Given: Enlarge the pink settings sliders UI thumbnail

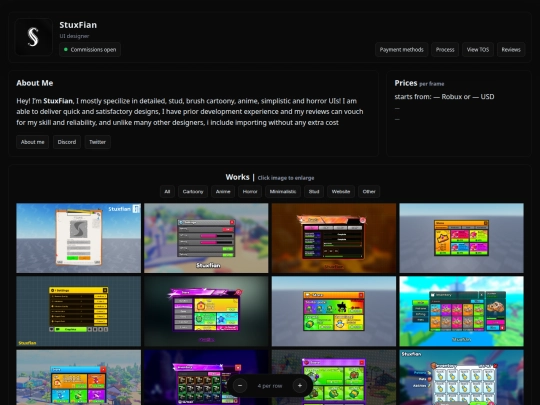Looking at the screenshot, I should (x=206, y=238).
